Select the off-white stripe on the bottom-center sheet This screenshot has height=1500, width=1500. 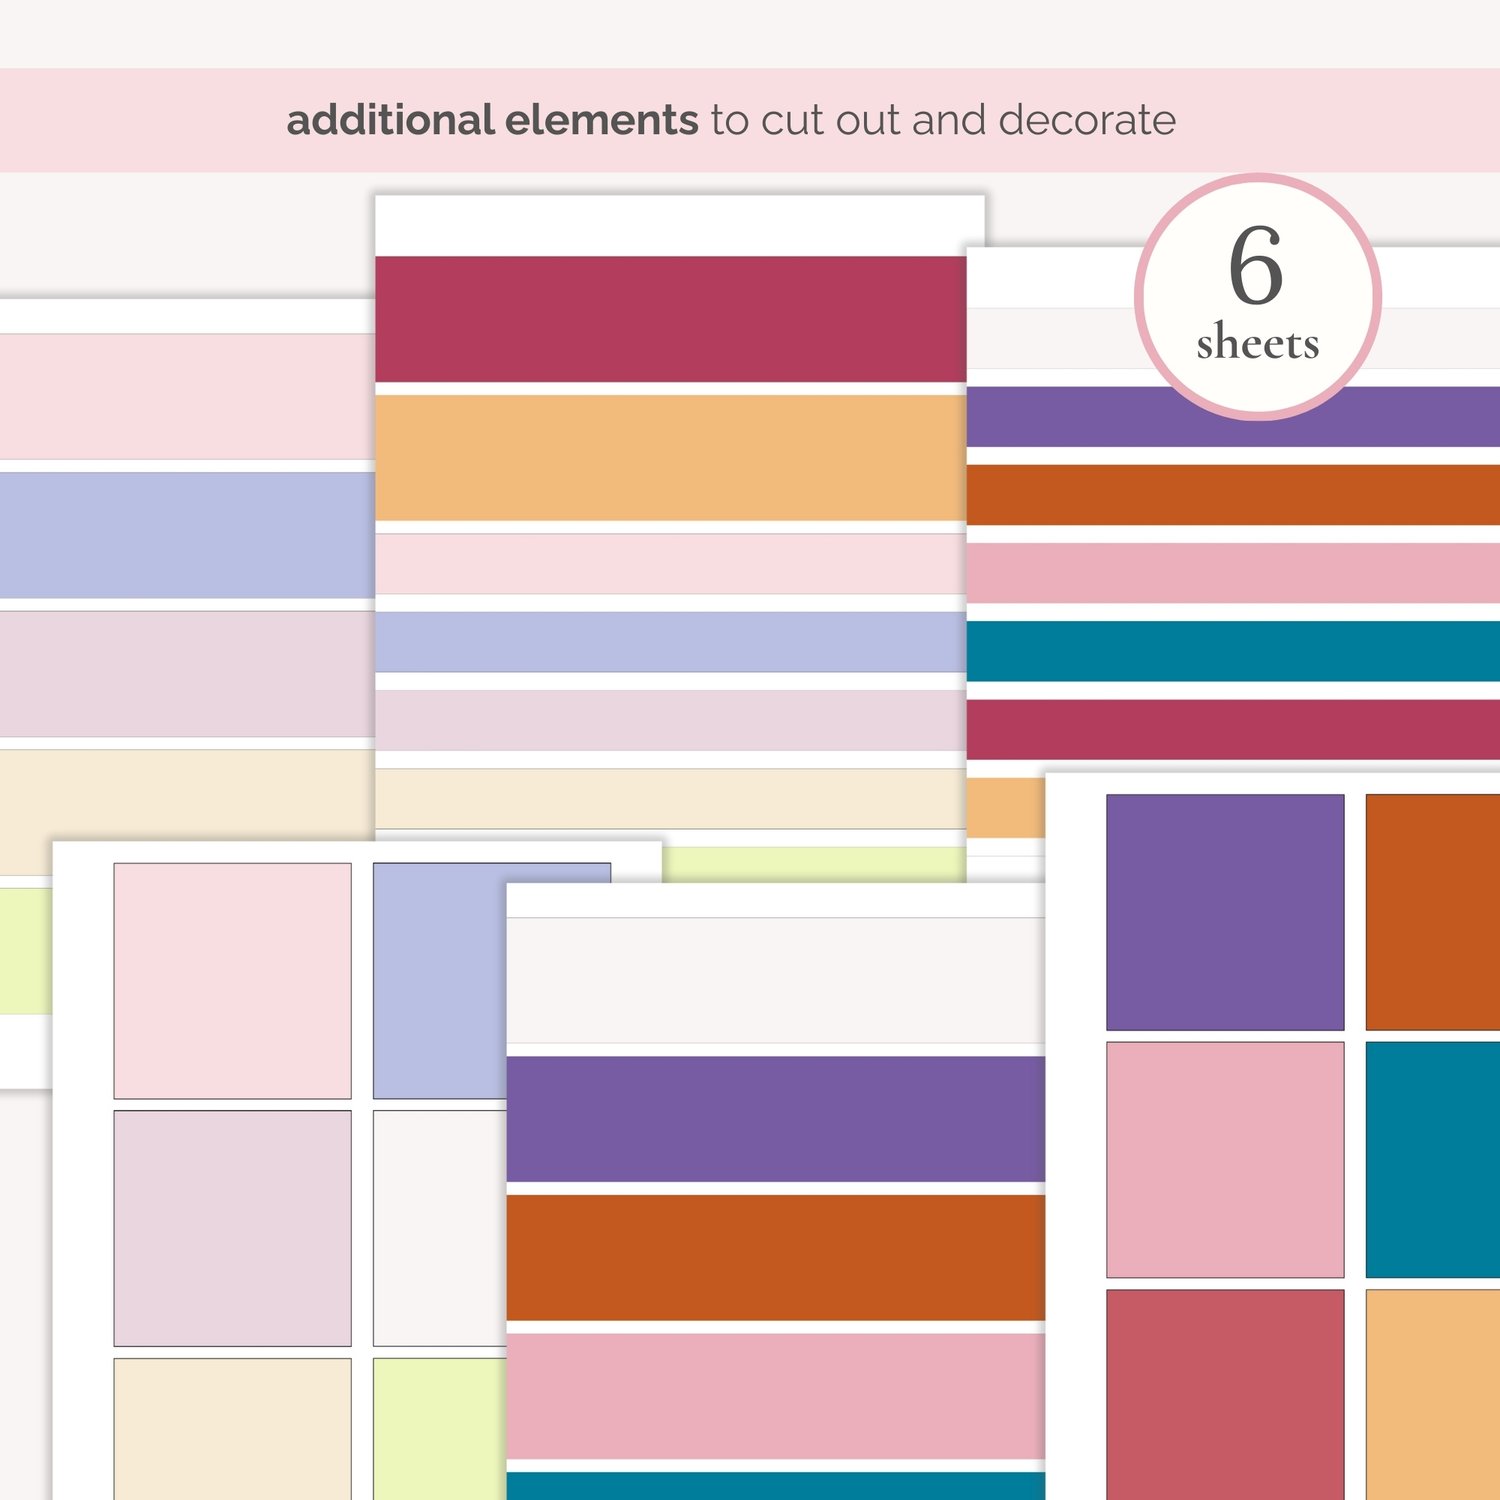coord(776,981)
